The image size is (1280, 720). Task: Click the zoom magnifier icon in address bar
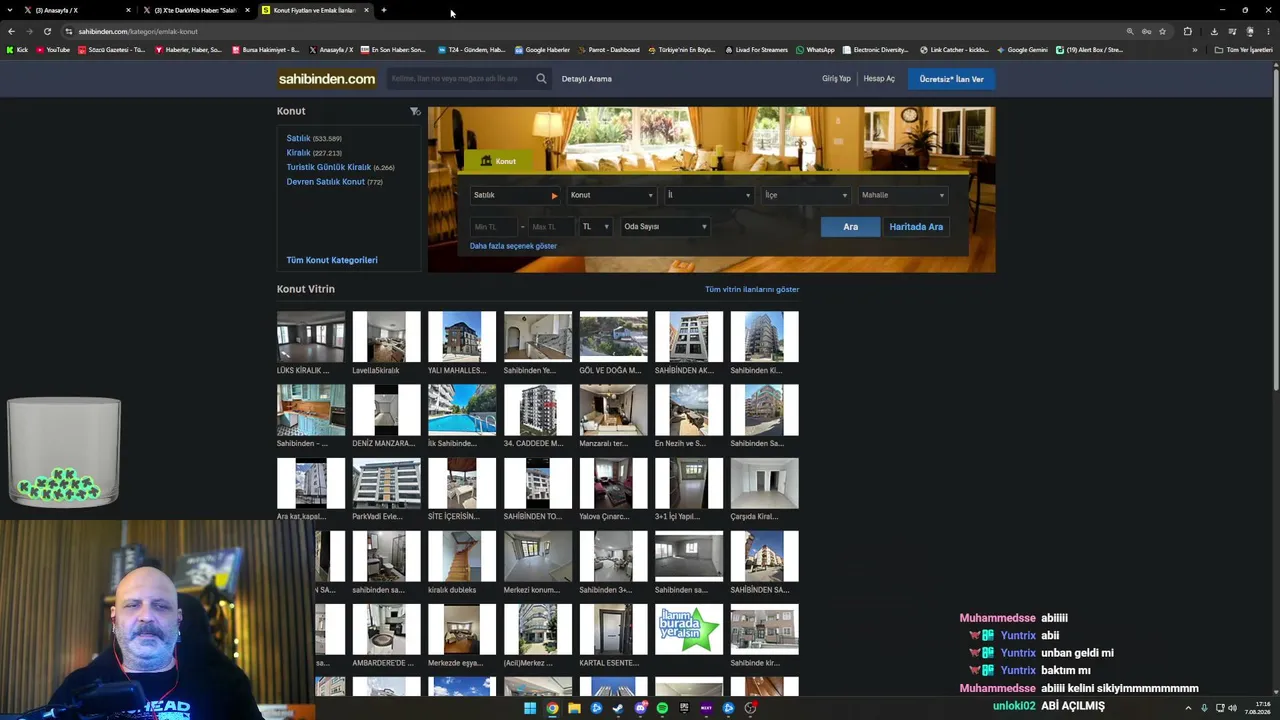pos(1130,31)
